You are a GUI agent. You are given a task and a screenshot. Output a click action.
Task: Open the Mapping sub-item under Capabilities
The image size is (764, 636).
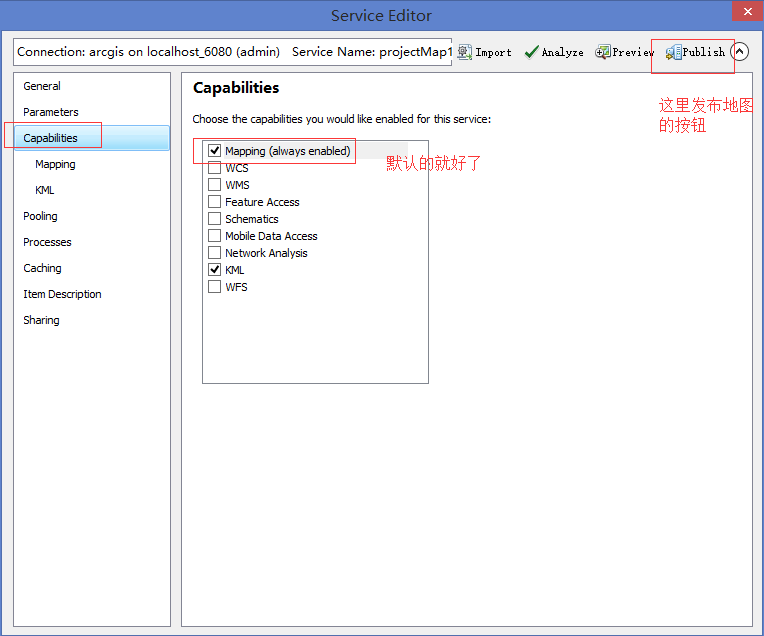[x=55, y=164]
